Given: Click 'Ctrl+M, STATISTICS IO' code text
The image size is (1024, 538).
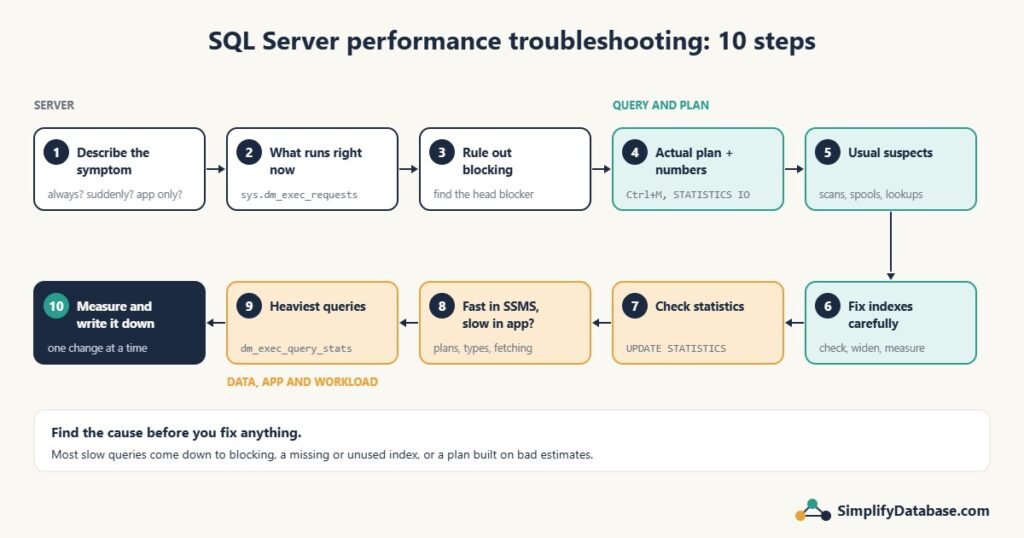Looking at the screenshot, I should point(688,195).
